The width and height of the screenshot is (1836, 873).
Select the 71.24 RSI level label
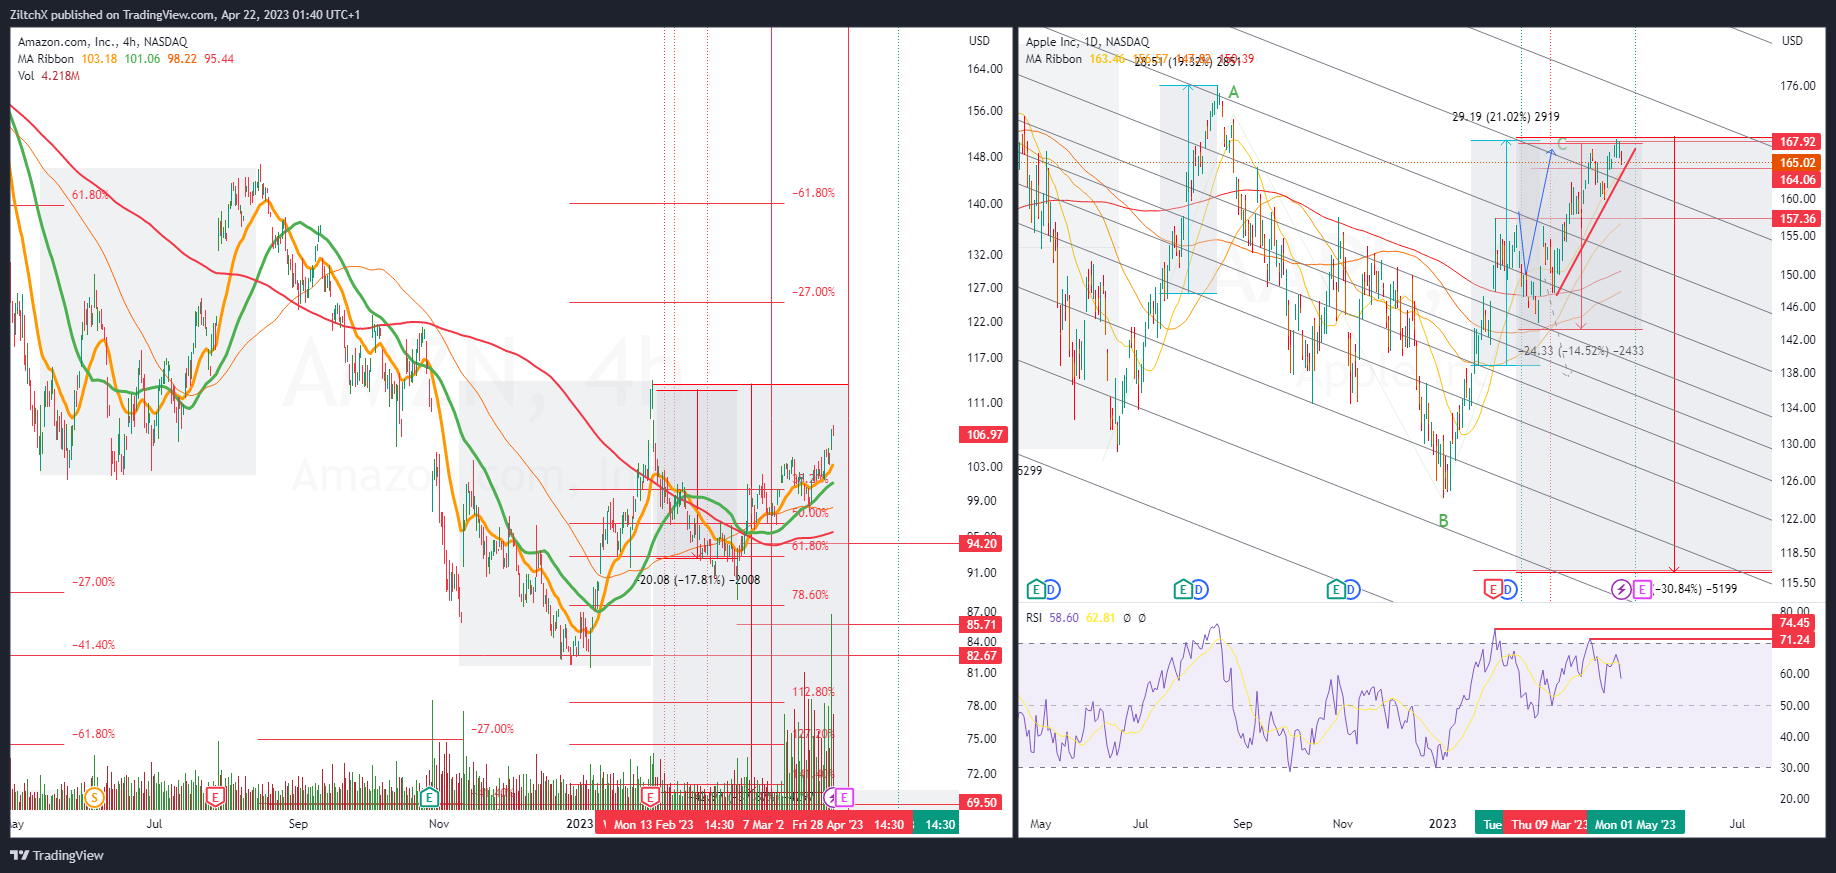pos(1795,640)
